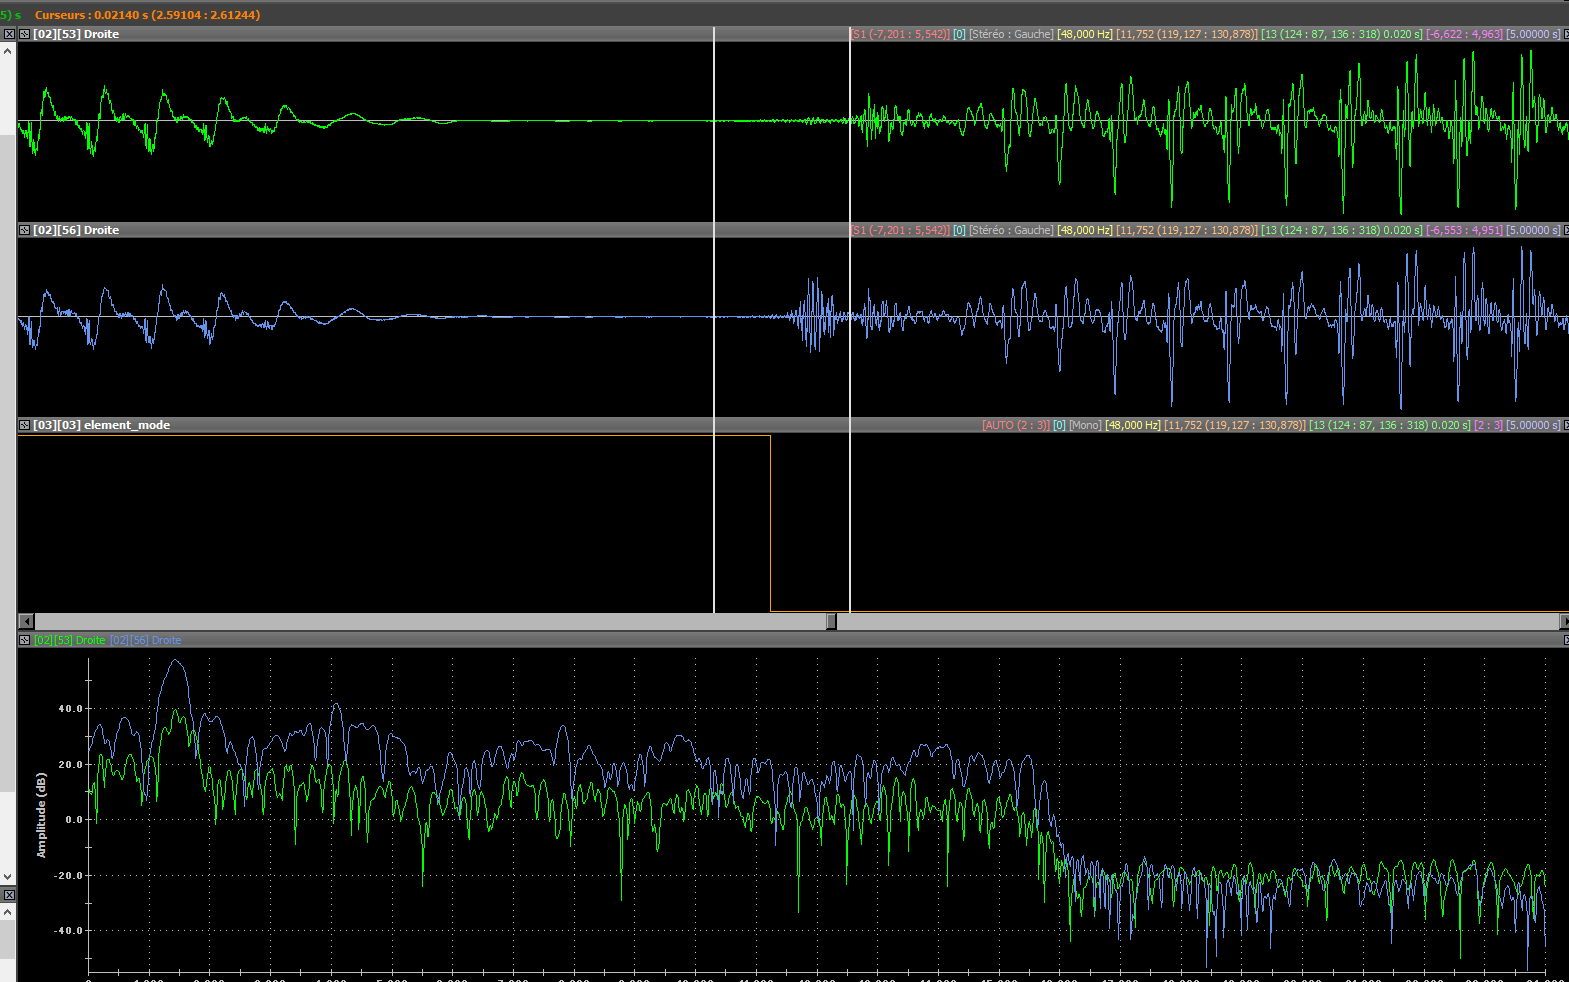The width and height of the screenshot is (1569, 982).
Task: Click the [48,000 Hz] sample rate on first track
Action: (x=1085, y=34)
